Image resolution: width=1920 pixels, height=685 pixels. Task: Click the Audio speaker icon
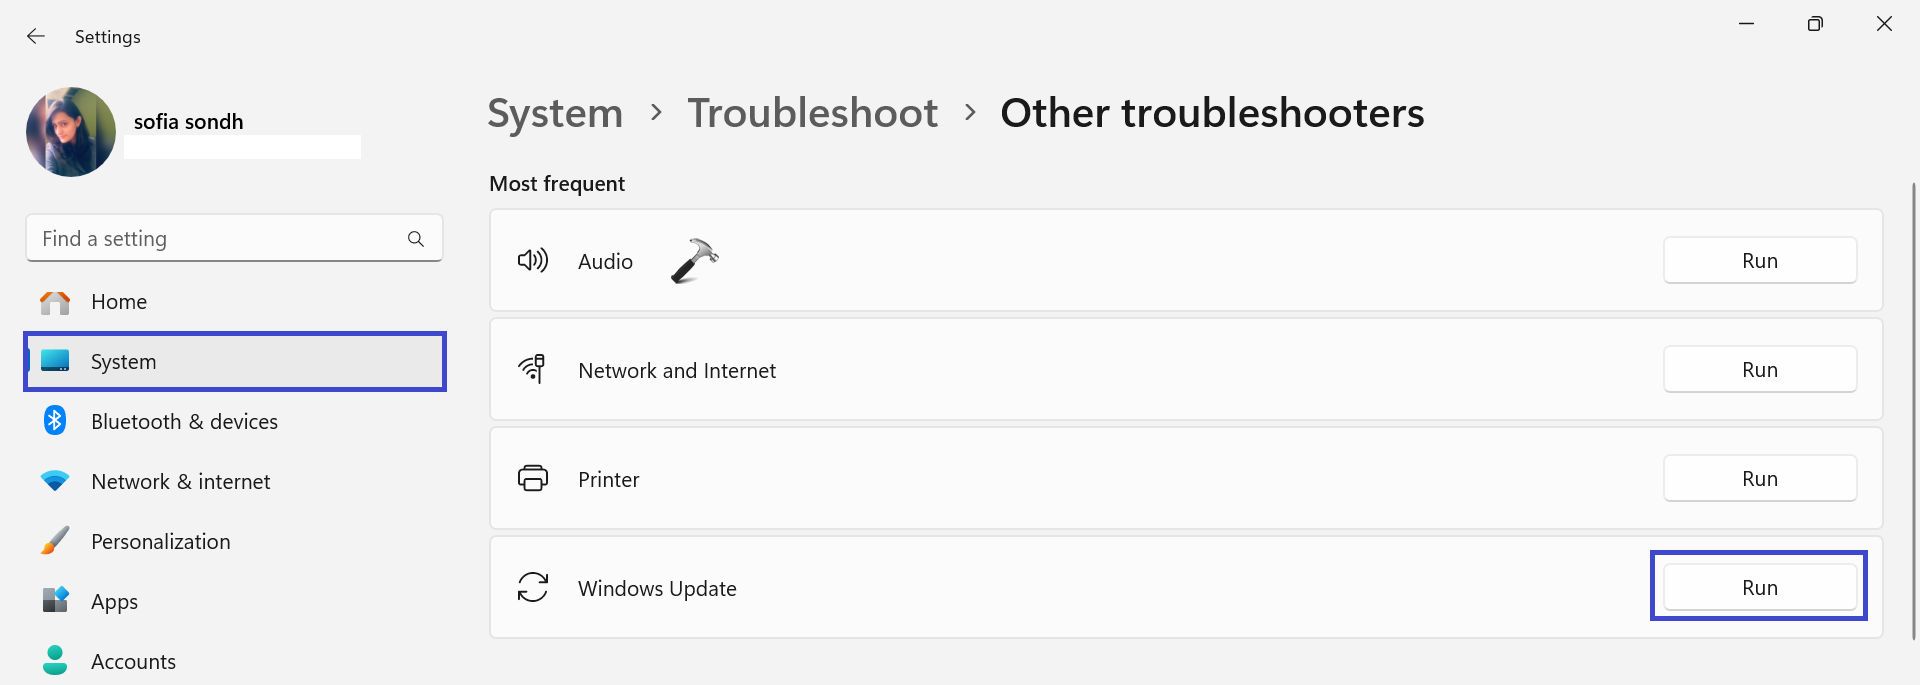(x=532, y=261)
